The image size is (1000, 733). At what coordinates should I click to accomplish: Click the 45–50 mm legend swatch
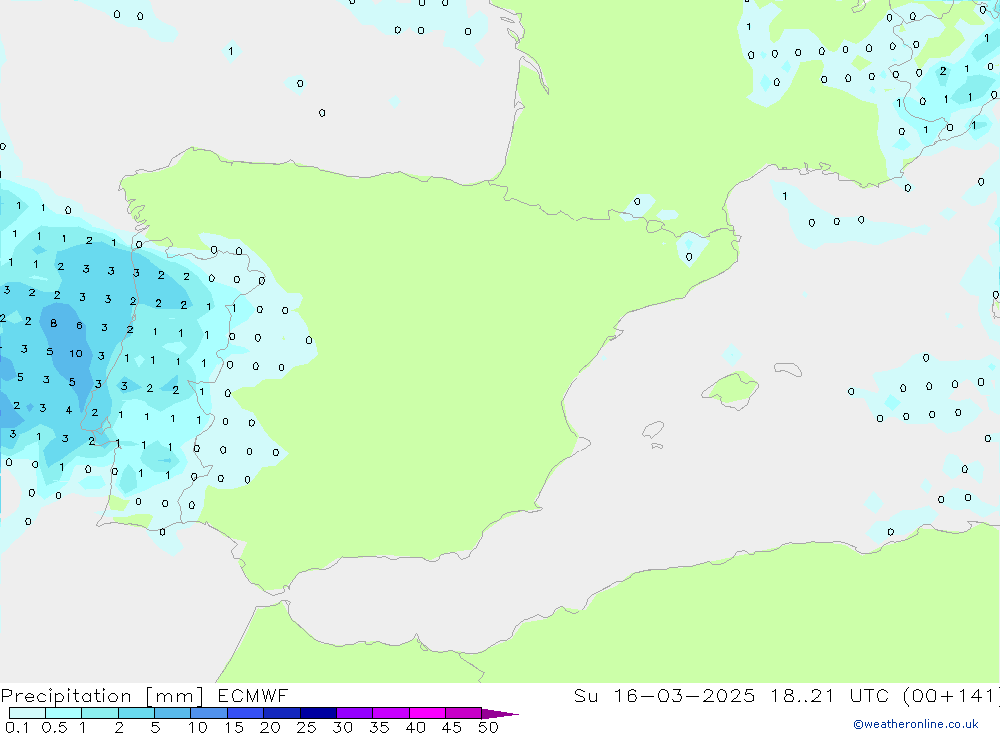[x=464, y=713]
